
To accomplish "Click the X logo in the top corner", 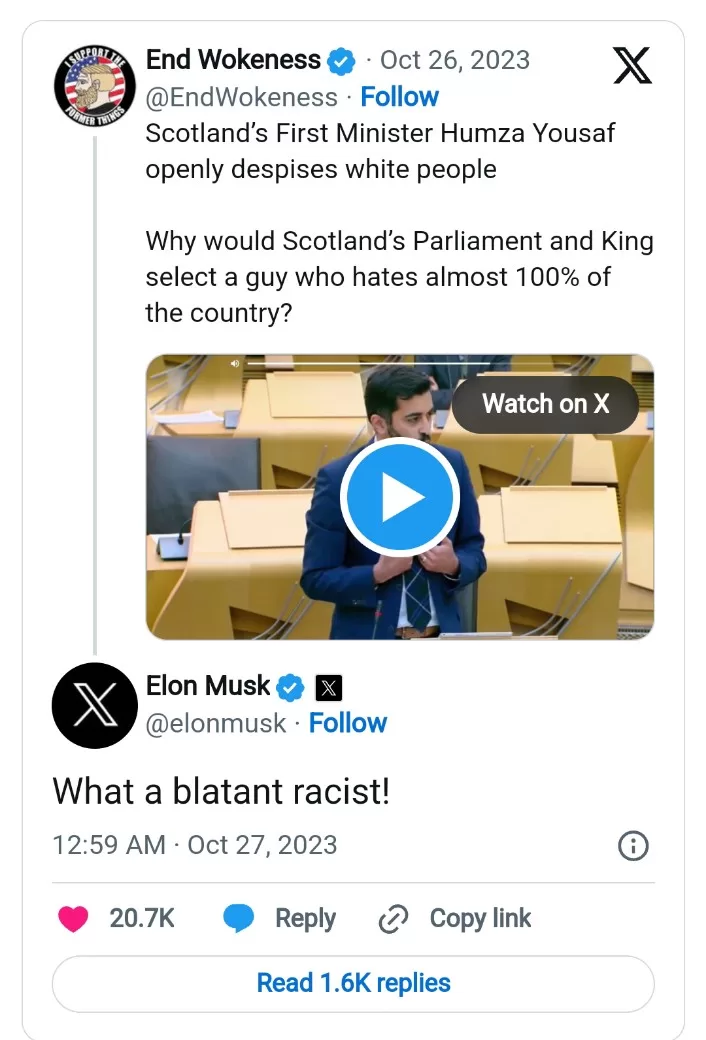I will coord(631,65).
